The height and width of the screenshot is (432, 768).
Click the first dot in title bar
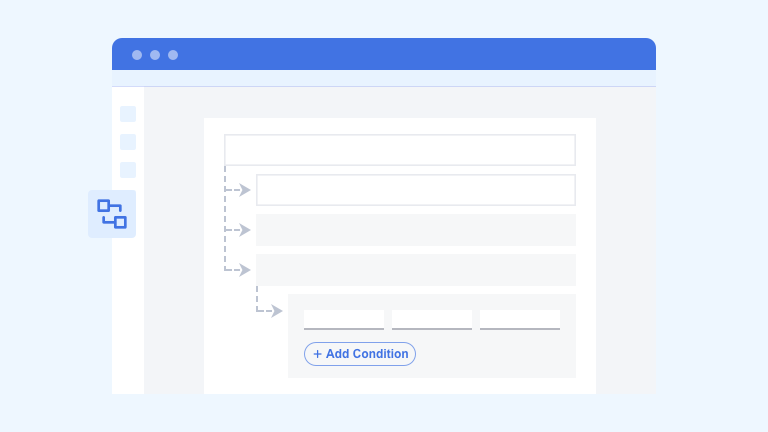coord(137,55)
